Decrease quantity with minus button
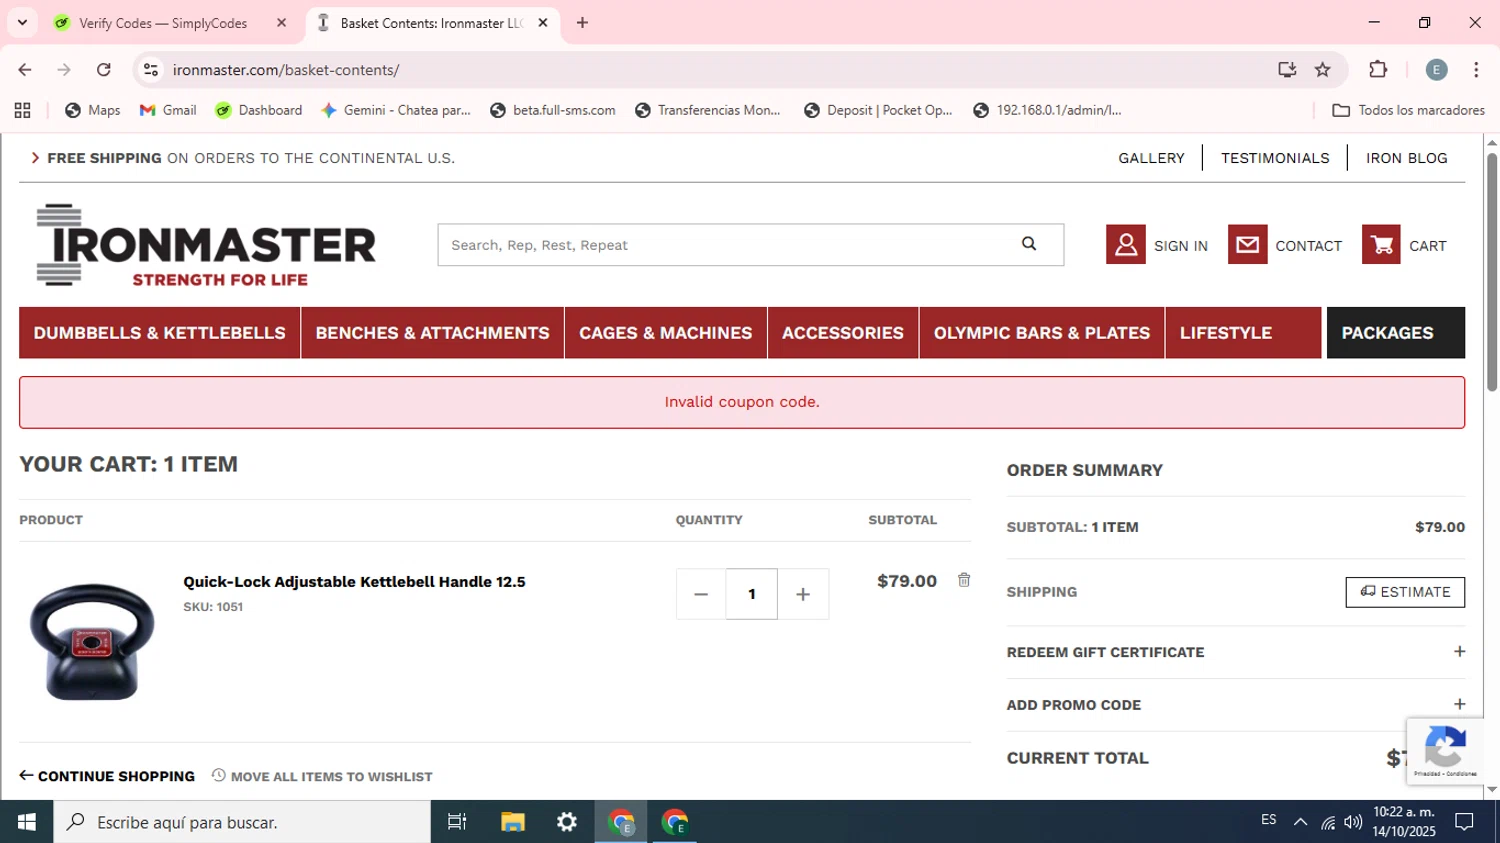 pyautogui.click(x=701, y=594)
